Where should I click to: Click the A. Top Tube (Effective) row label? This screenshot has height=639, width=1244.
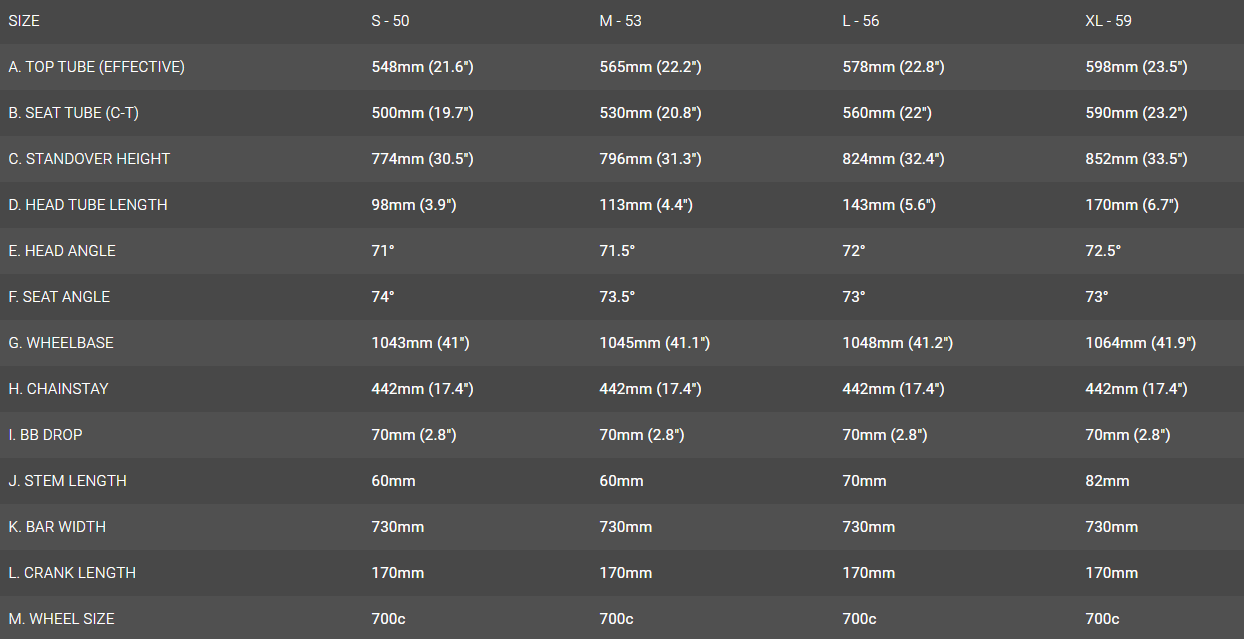point(96,67)
